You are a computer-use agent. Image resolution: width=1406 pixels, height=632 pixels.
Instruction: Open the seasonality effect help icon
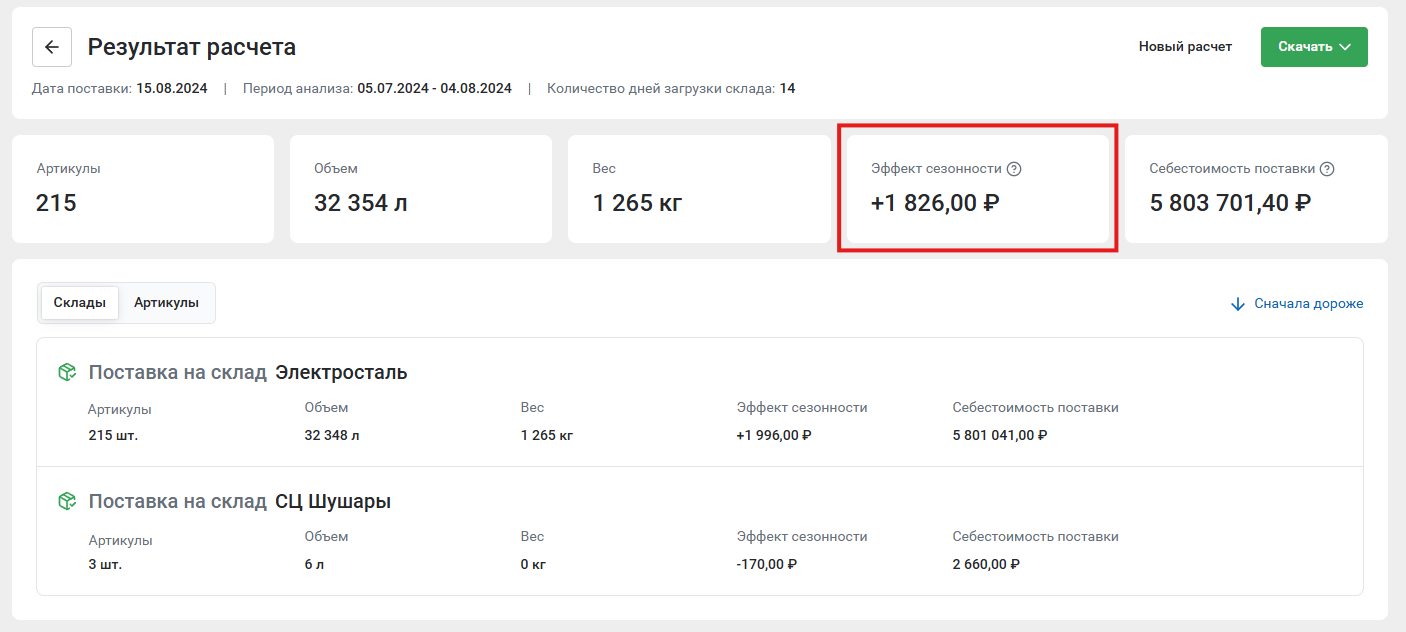click(x=1014, y=169)
